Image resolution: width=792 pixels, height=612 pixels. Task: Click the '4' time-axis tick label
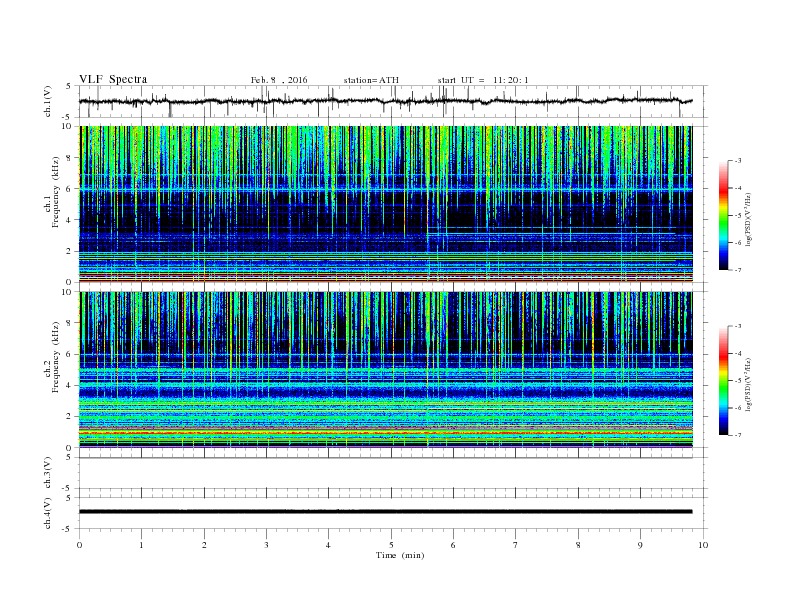pos(328,545)
